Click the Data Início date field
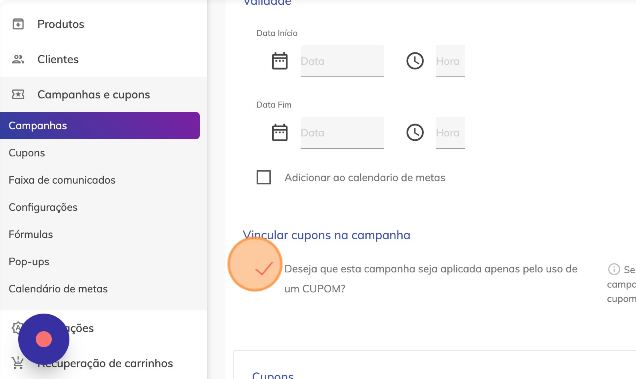This screenshot has height=379, width=636. 342,61
